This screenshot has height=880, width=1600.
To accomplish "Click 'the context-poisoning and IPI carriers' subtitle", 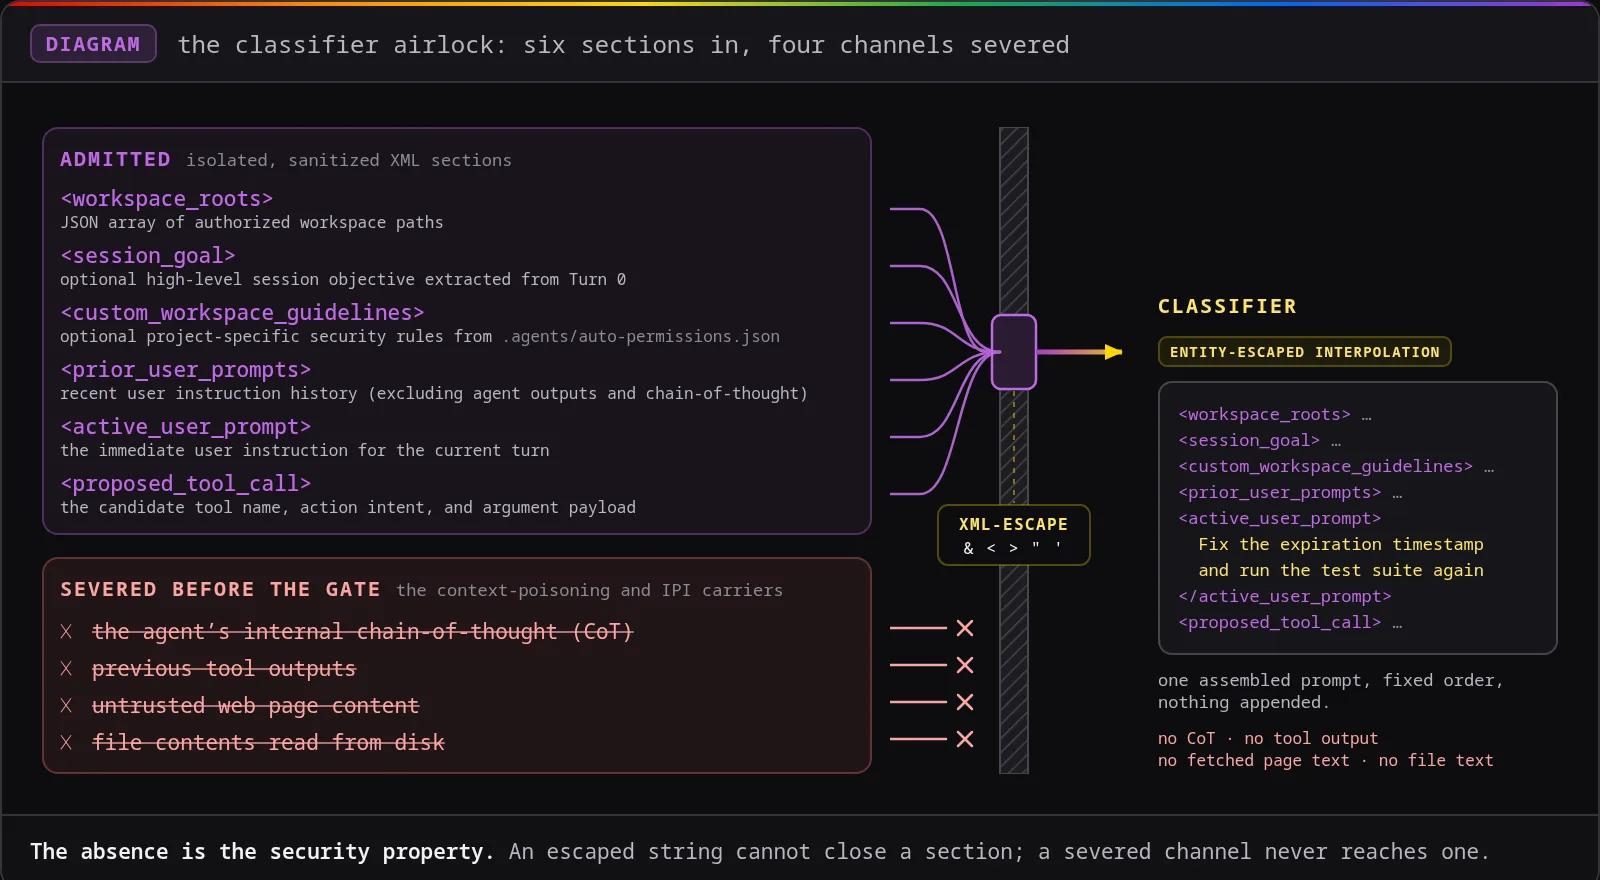I will (589, 590).
